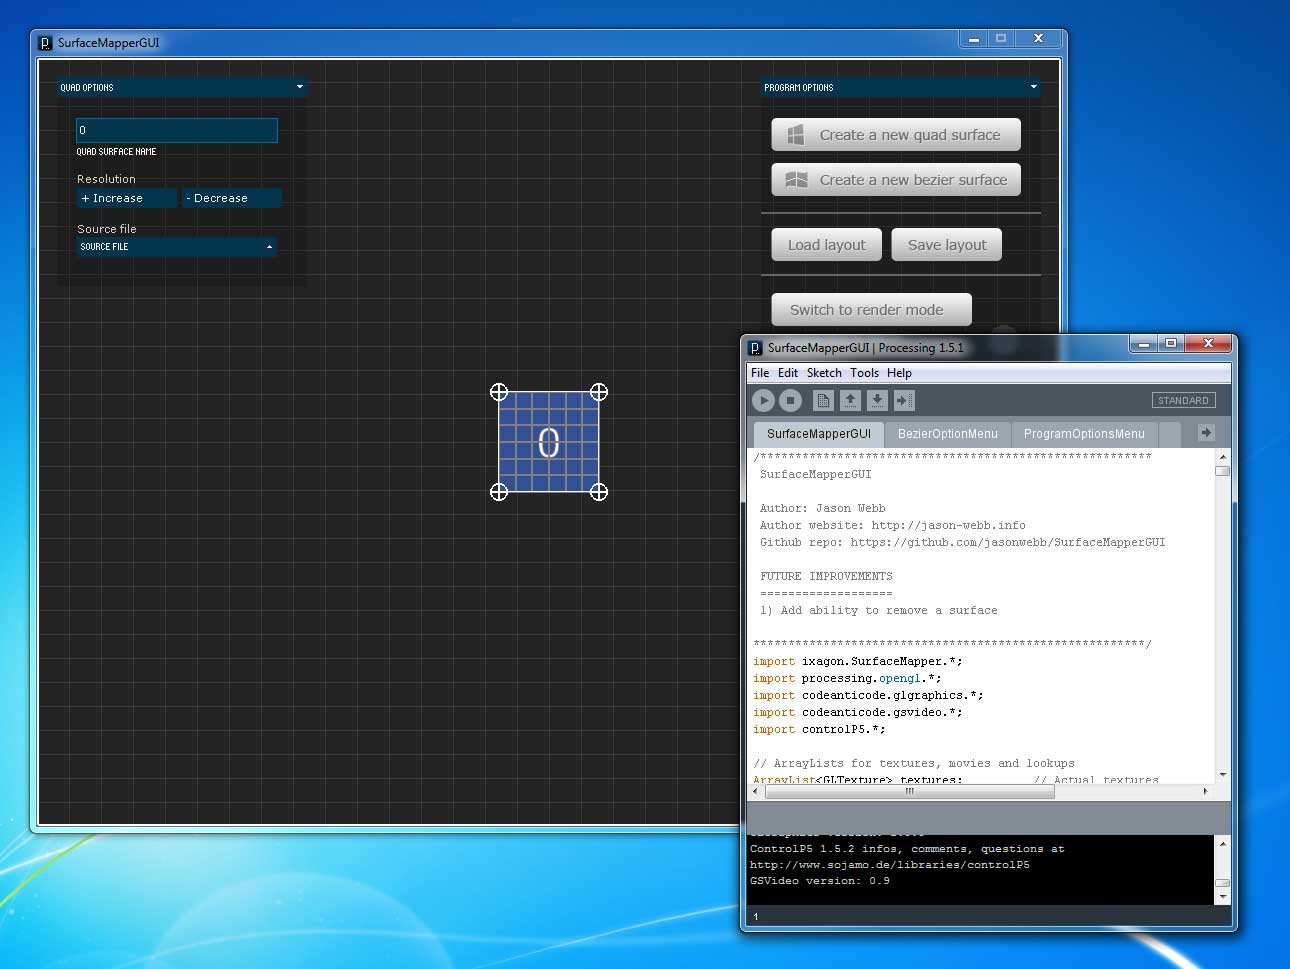The height and width of the screenshot is (969, 1290).
Task: Switch to the BezierOptionMenu tab
Action: 947,433
